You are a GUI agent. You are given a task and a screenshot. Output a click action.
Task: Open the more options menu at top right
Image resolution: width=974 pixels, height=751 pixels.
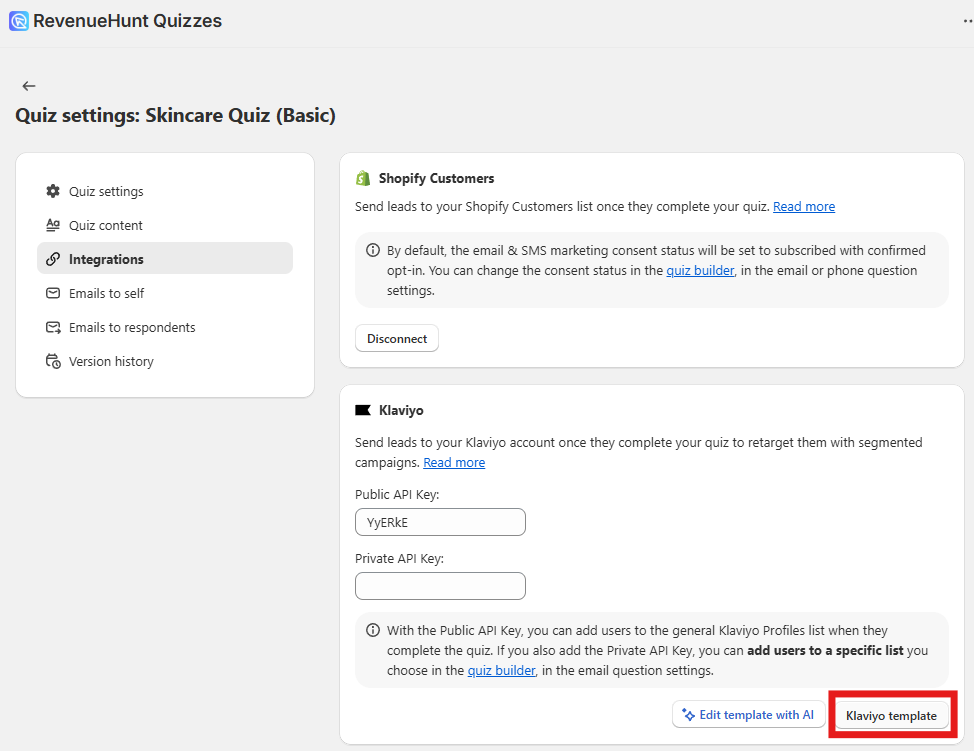click(968, 20)
